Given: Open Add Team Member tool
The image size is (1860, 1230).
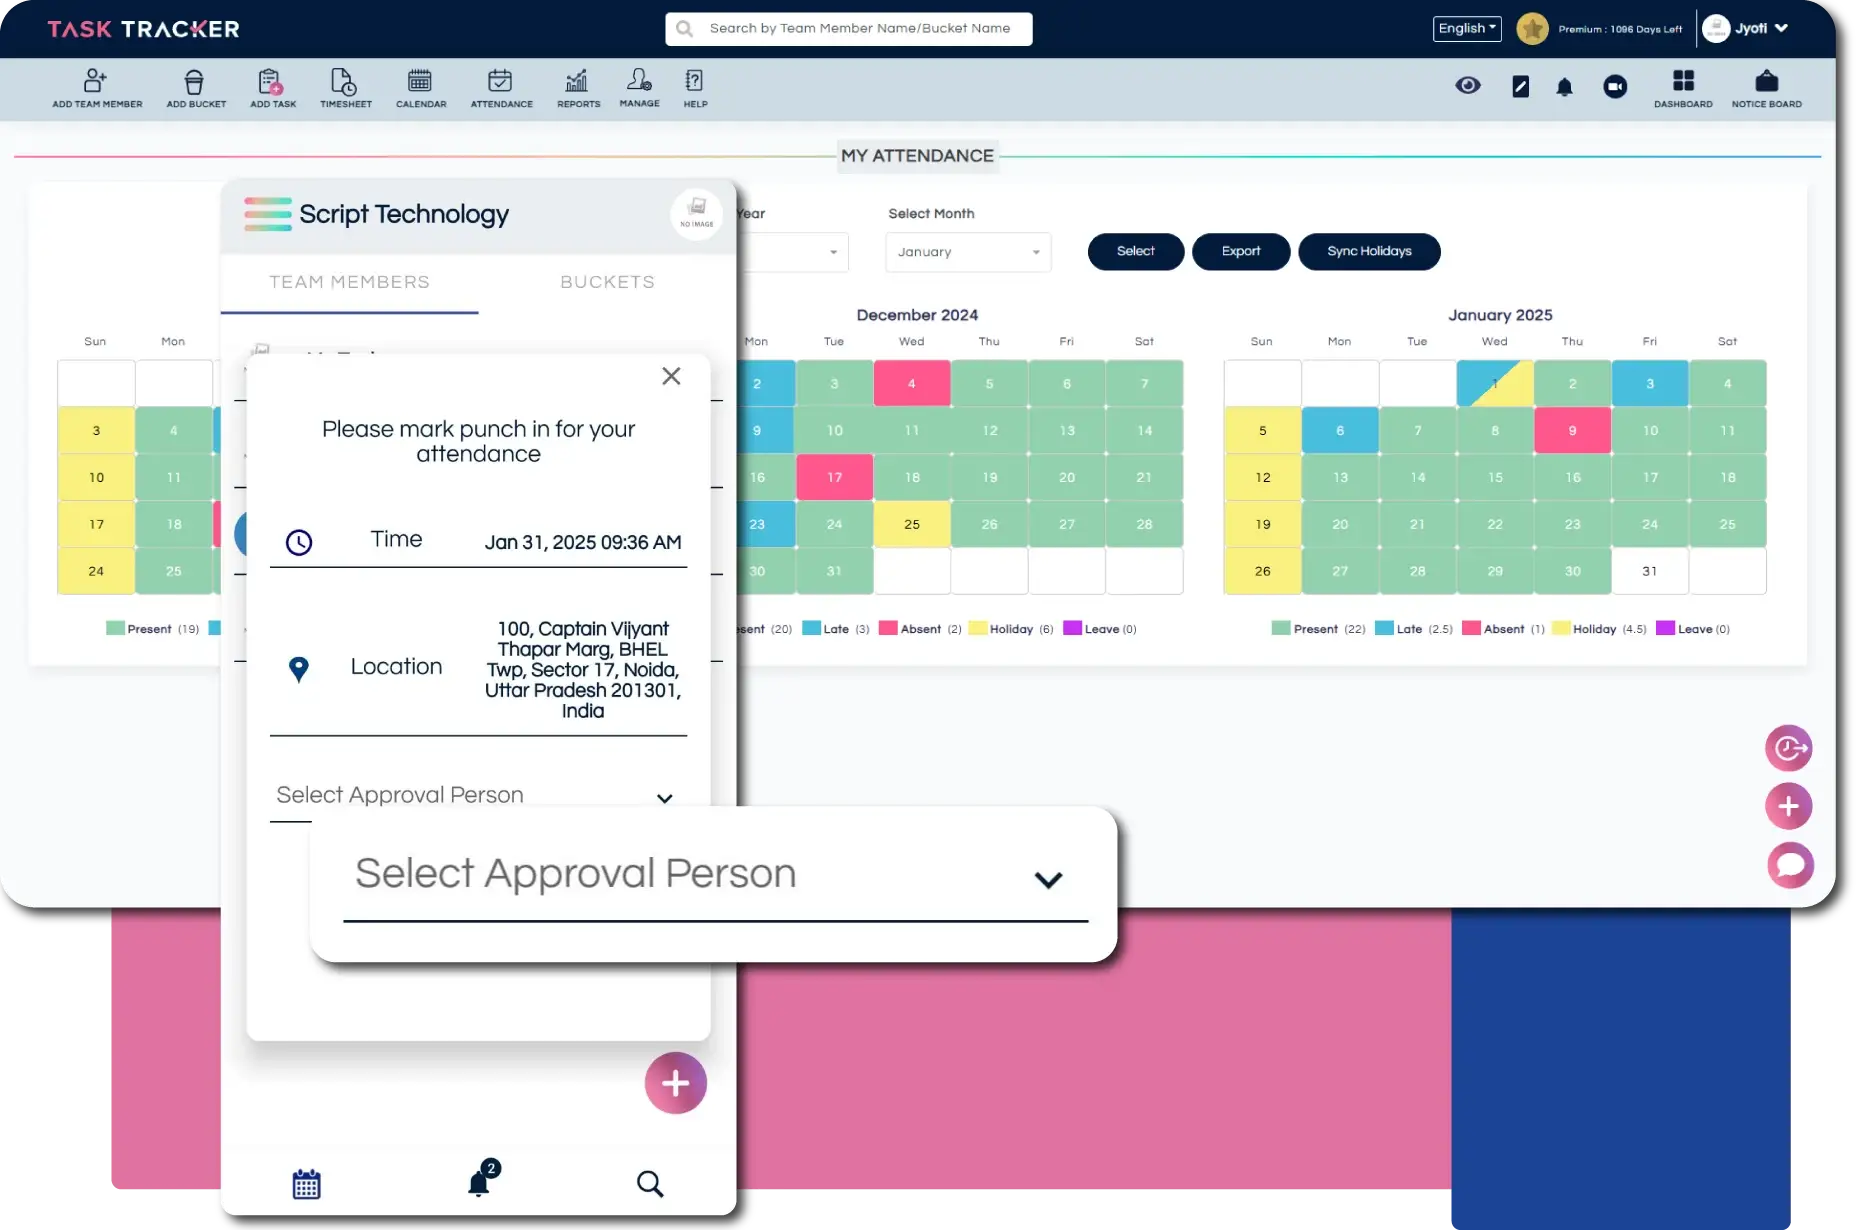Looking at the screenshot, I should tap(96, 88).
